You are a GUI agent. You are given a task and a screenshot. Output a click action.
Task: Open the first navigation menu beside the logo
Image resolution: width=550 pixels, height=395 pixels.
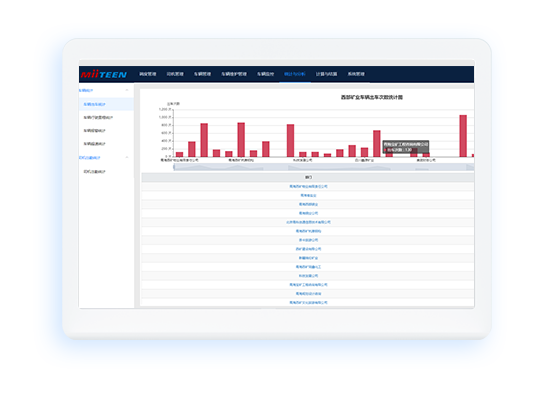click(148, 74)
